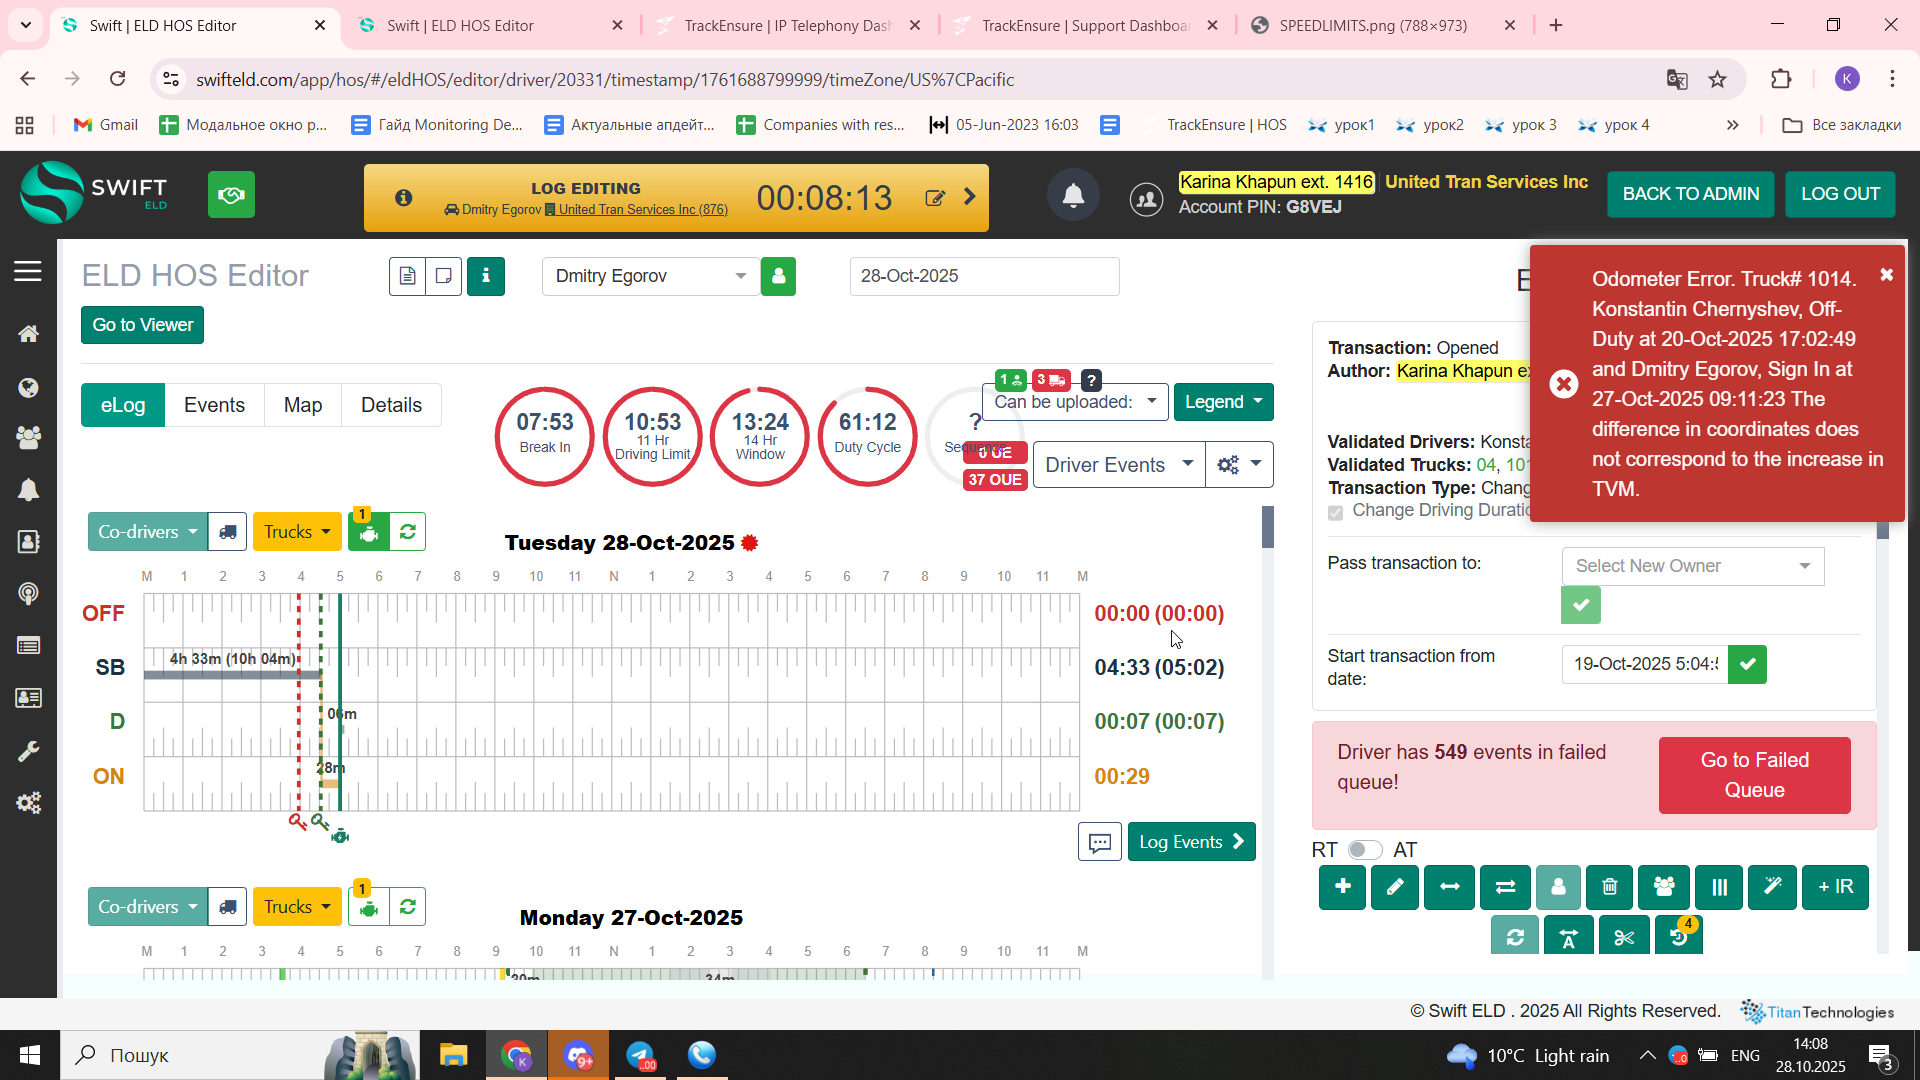1920x1080 pixels.
Task: Click the trash delete event icon
Action: [1609, 887]
